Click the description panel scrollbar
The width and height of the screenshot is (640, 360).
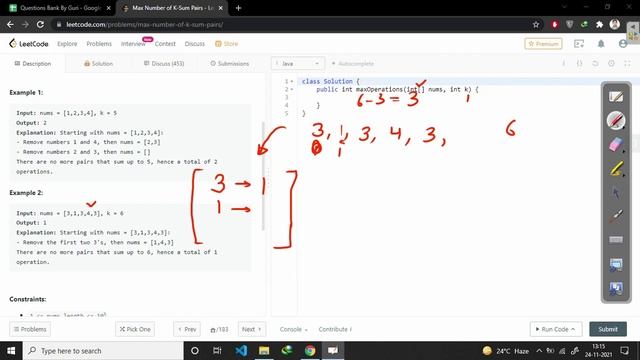[x=263, y=176]
